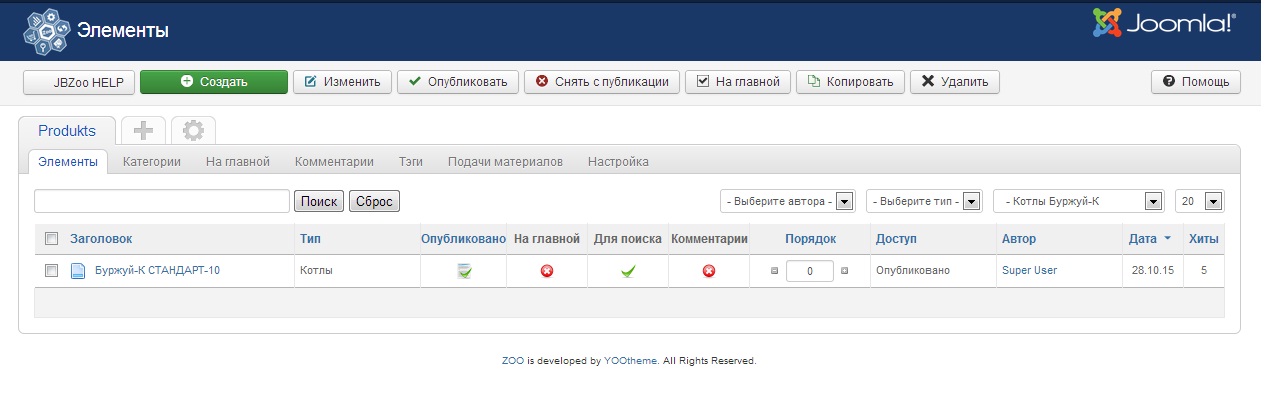Click the red frontpage icon in На главной column
The height and width of the screenshot is (402, 1272).
coord(547,271)
